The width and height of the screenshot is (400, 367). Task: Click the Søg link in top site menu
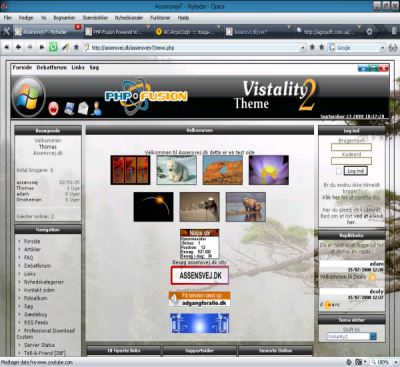tap(94, 67)
